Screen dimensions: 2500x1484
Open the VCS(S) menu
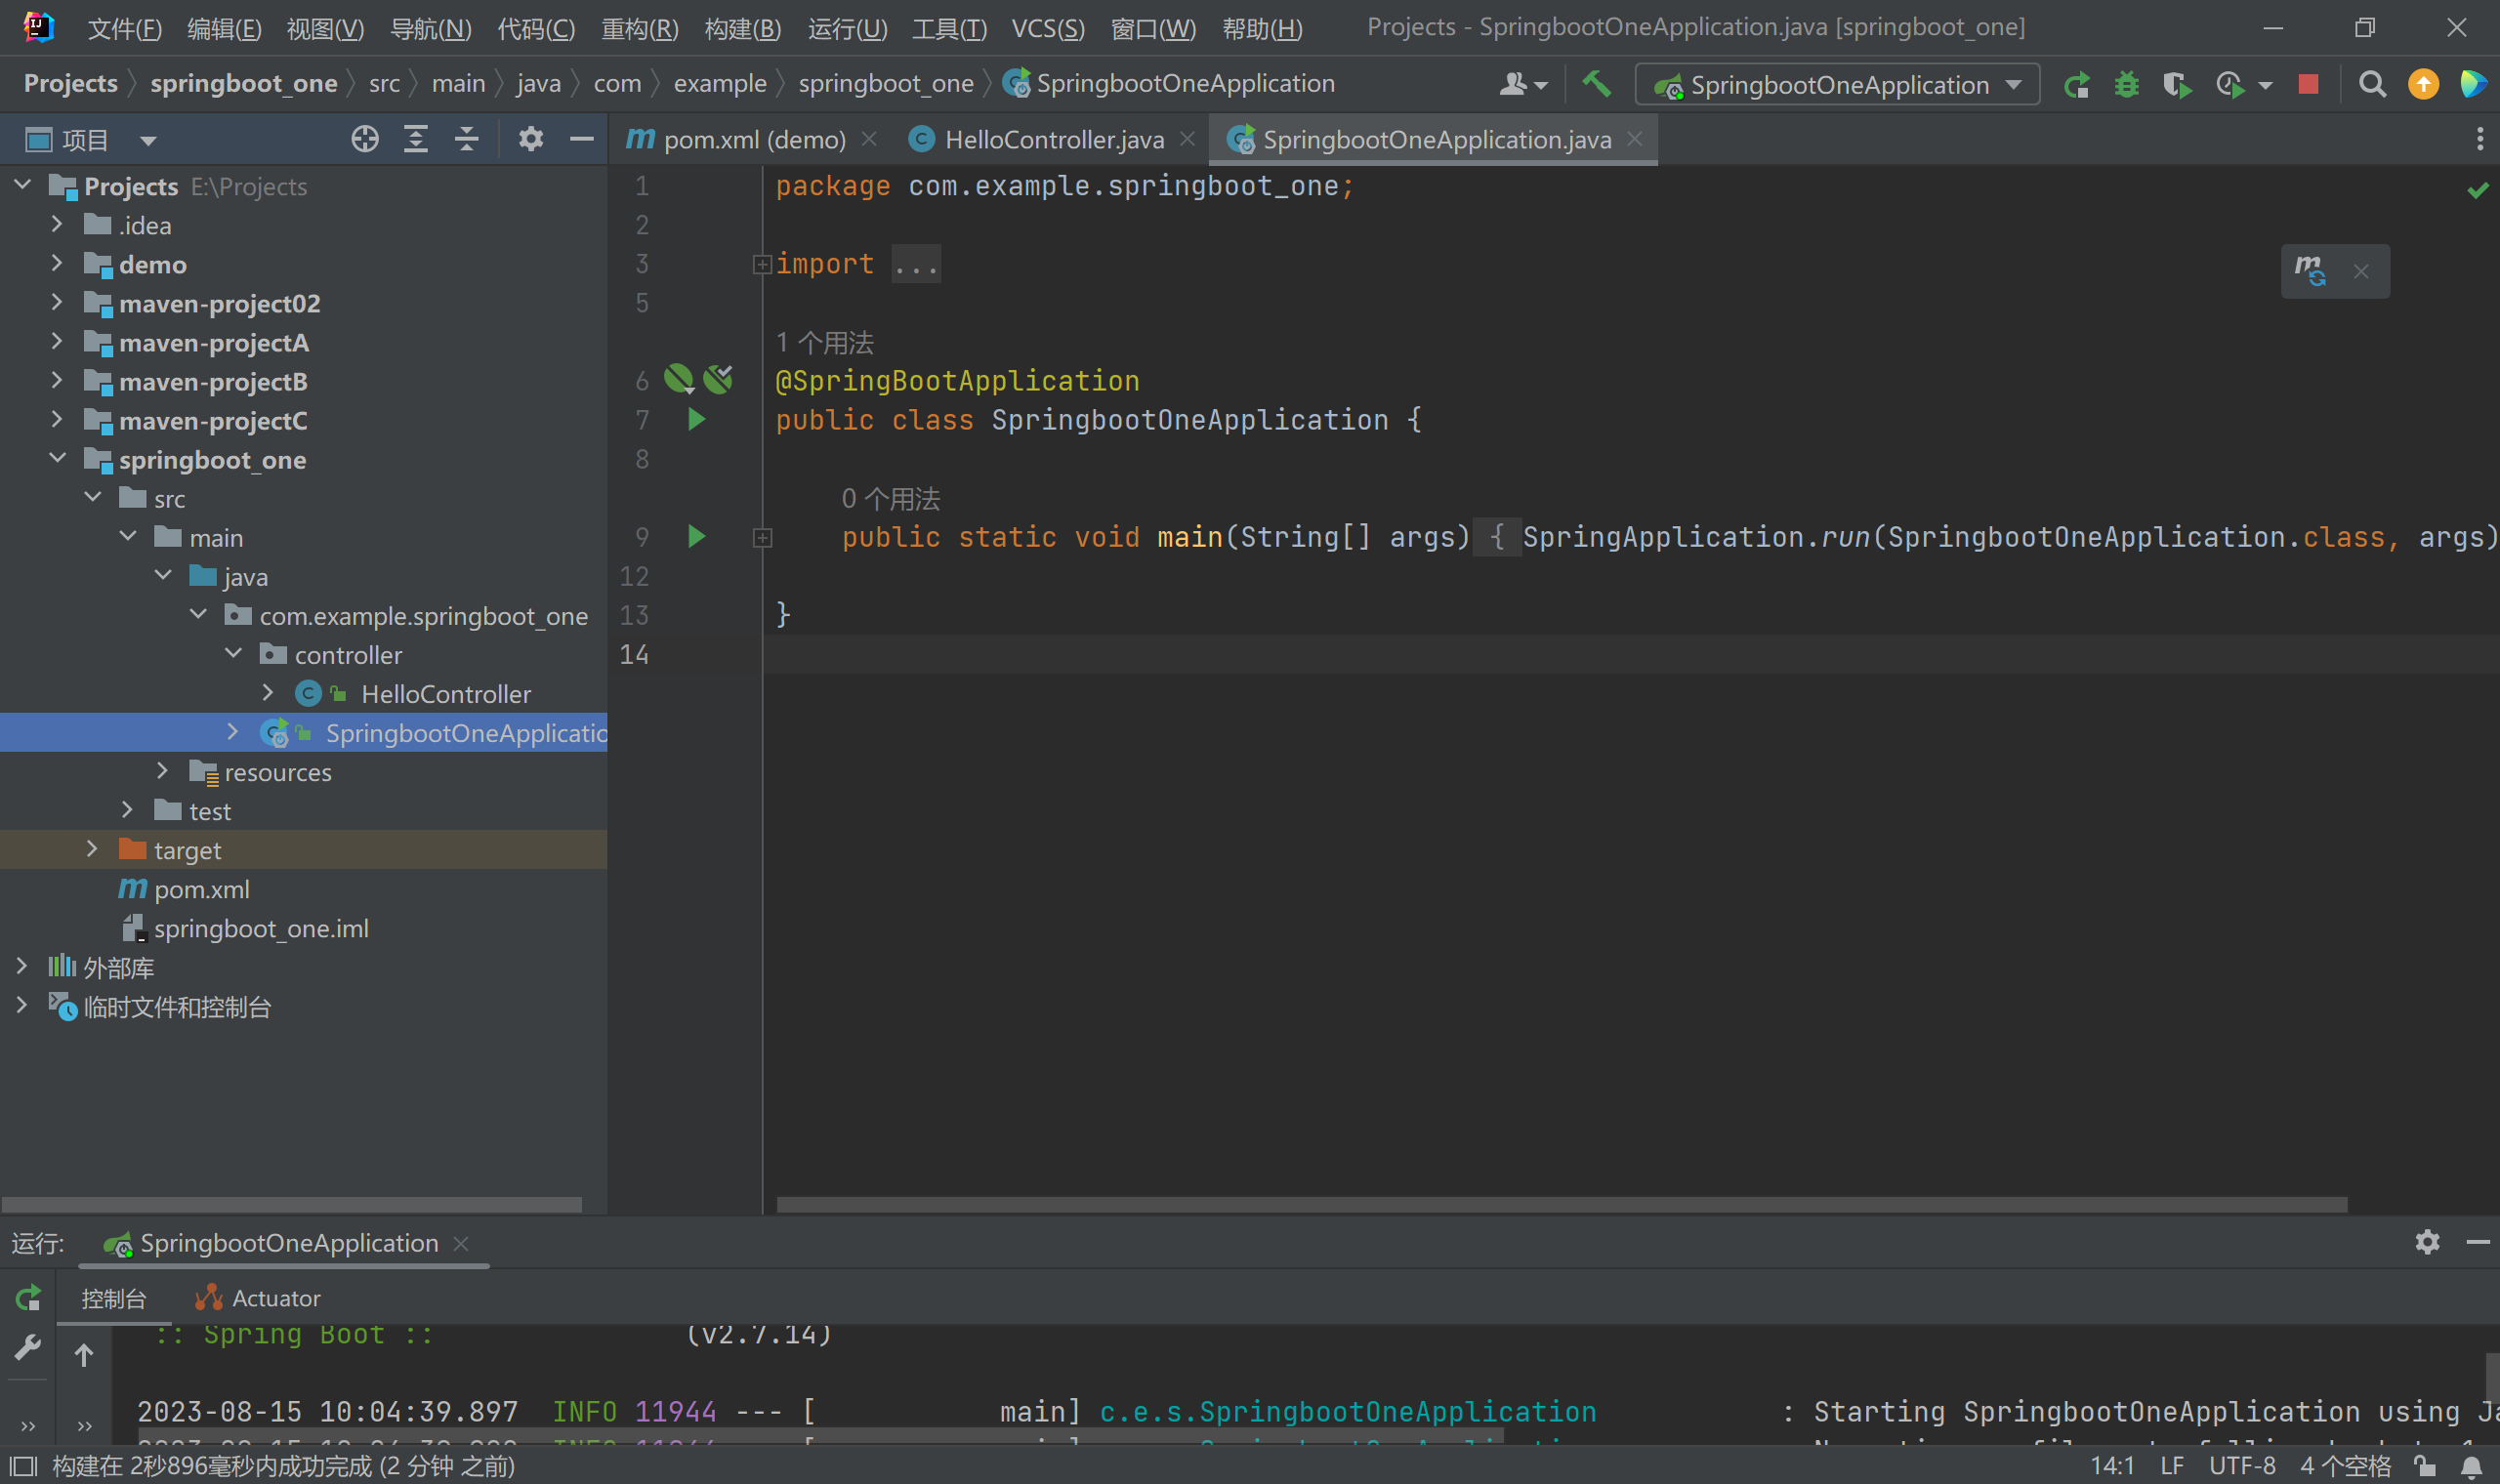(x=1048, y=28)
